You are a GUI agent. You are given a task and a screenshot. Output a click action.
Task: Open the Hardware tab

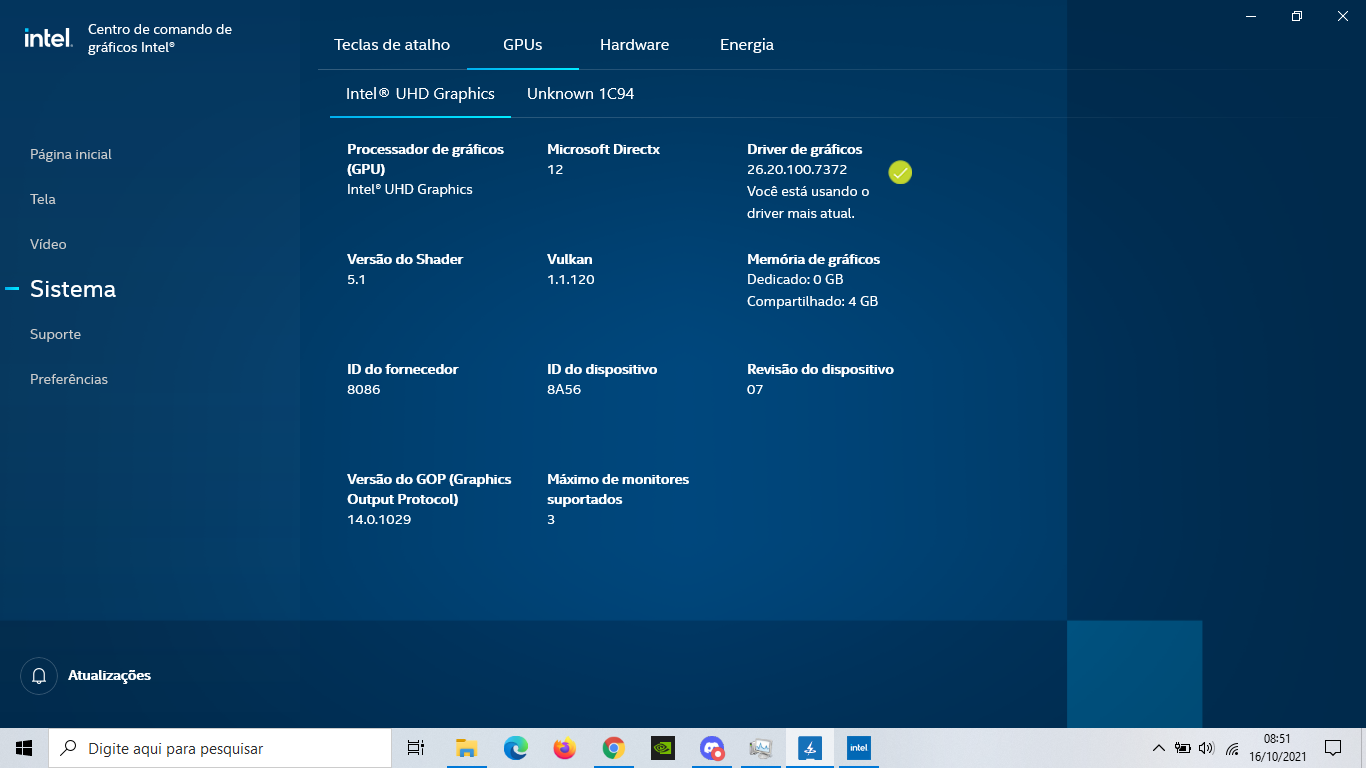[x=634, y=45]
